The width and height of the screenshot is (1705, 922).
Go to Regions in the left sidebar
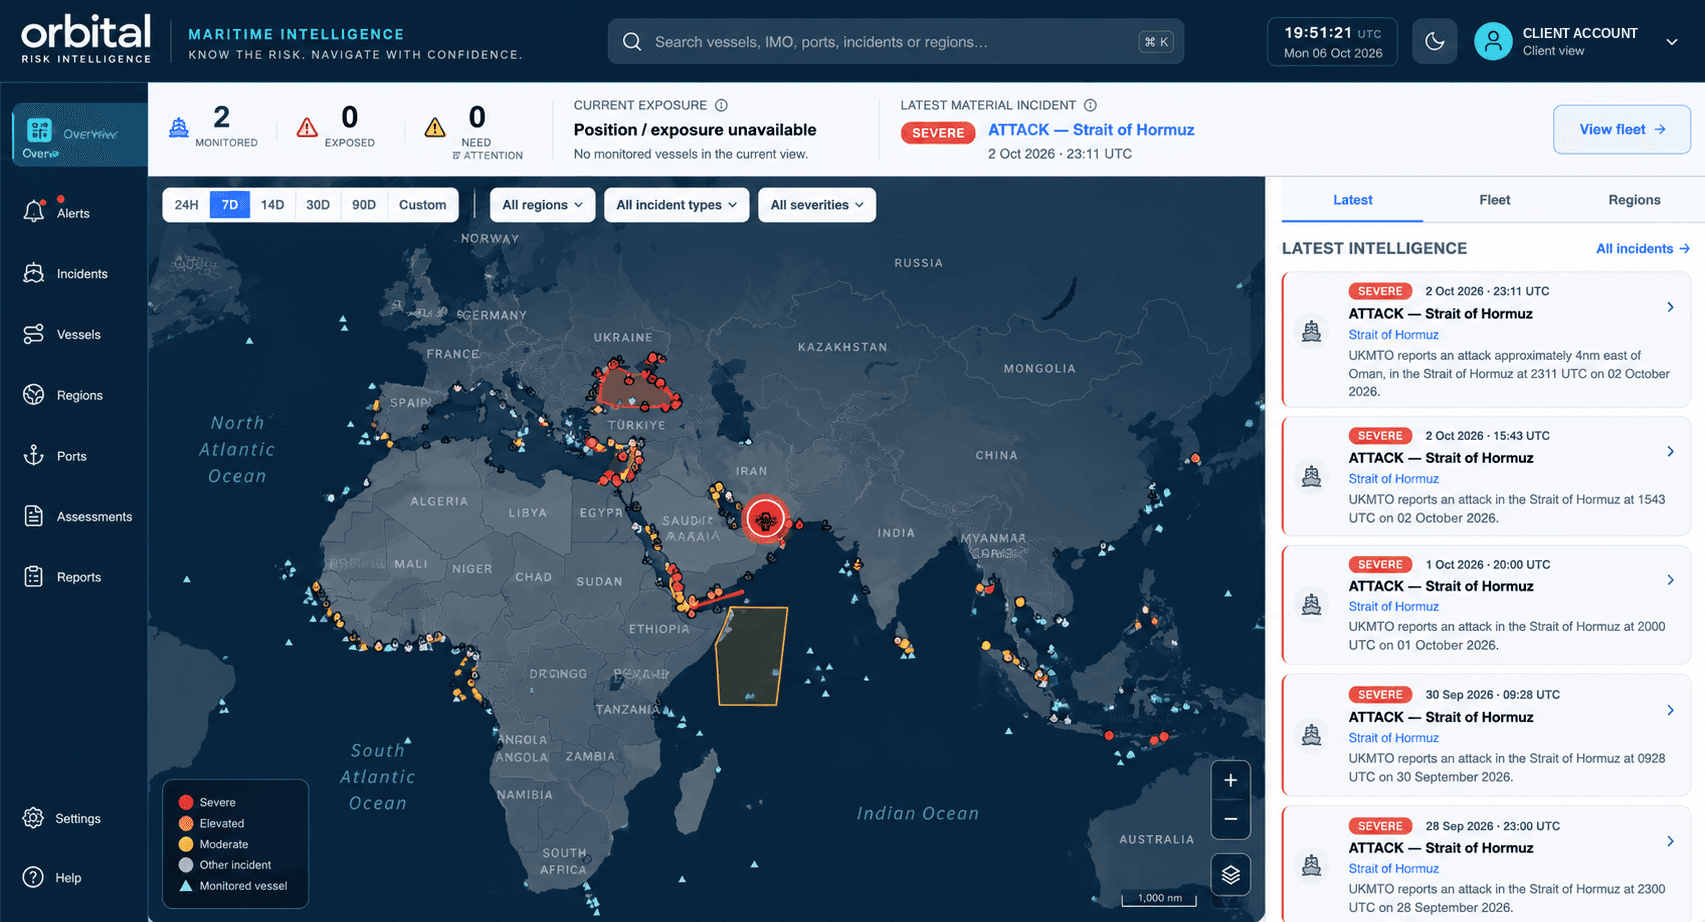coord(63,395)
